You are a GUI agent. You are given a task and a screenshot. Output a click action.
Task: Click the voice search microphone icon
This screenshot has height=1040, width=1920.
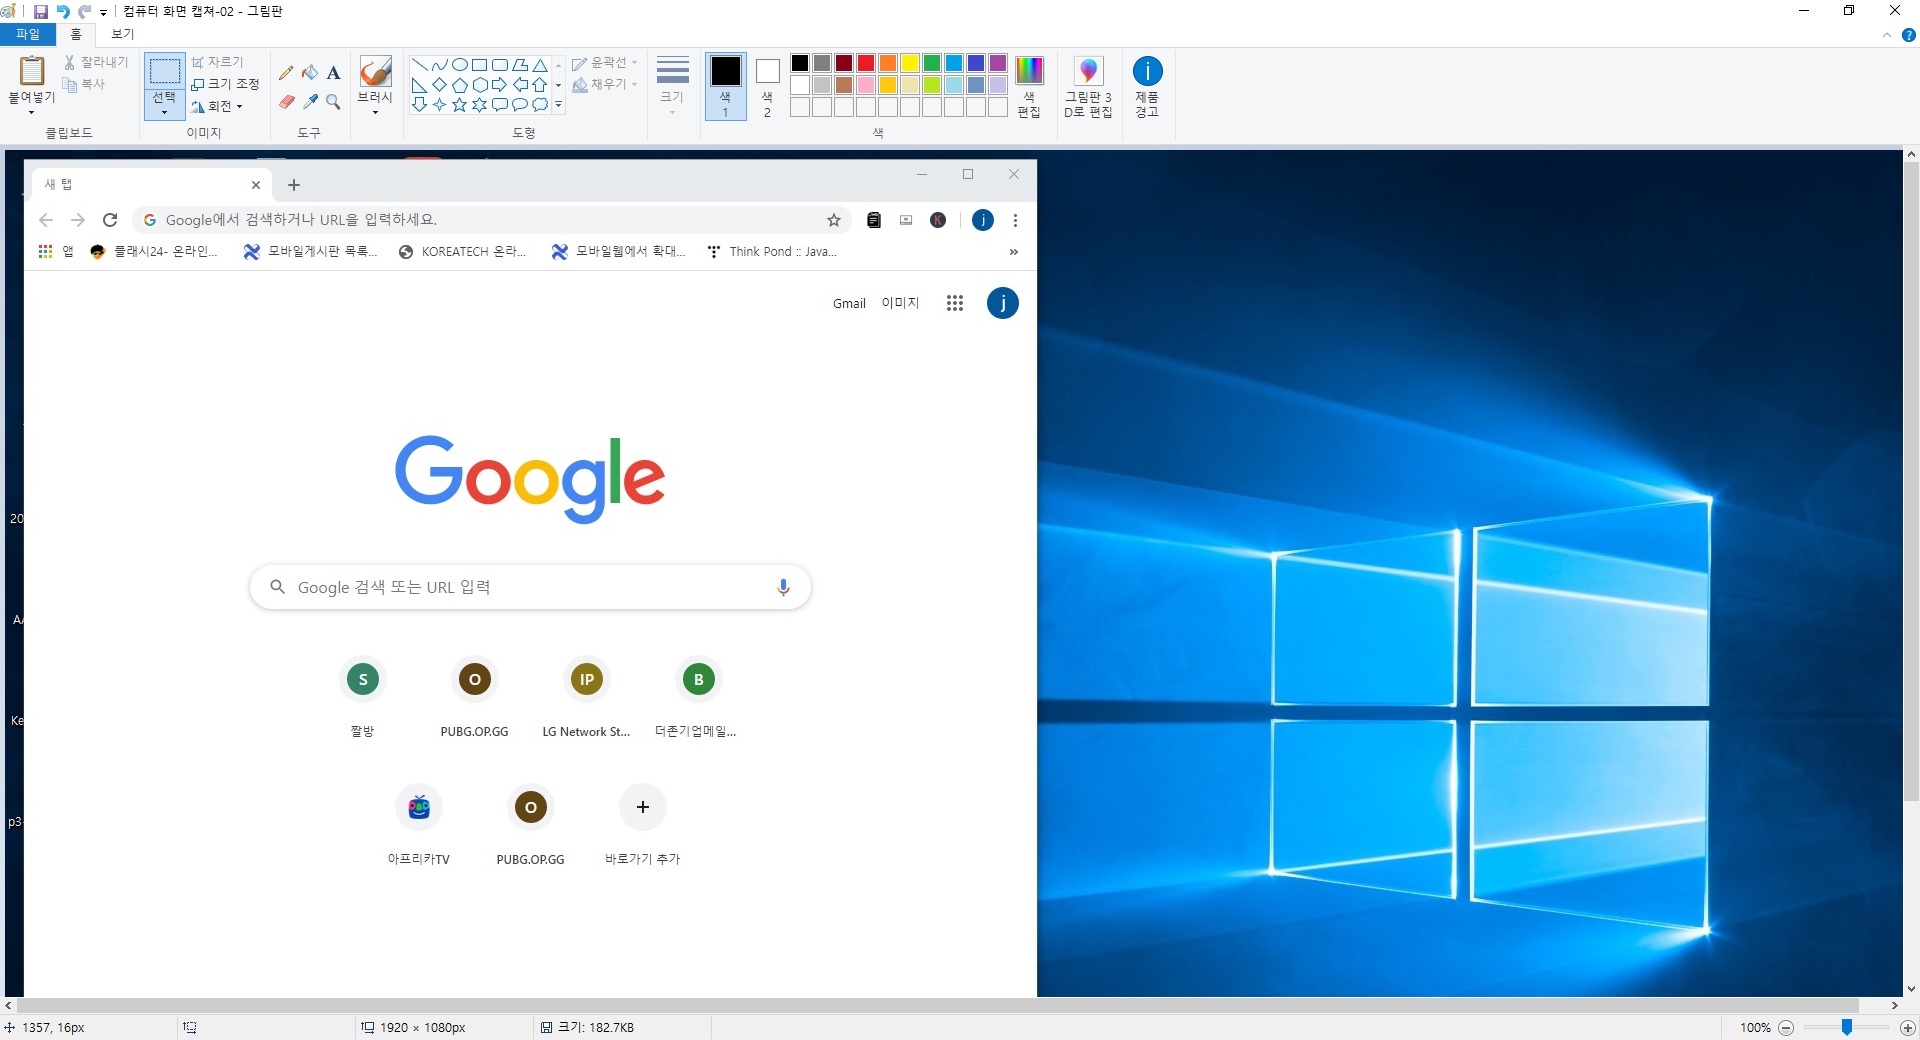point(783,587)
